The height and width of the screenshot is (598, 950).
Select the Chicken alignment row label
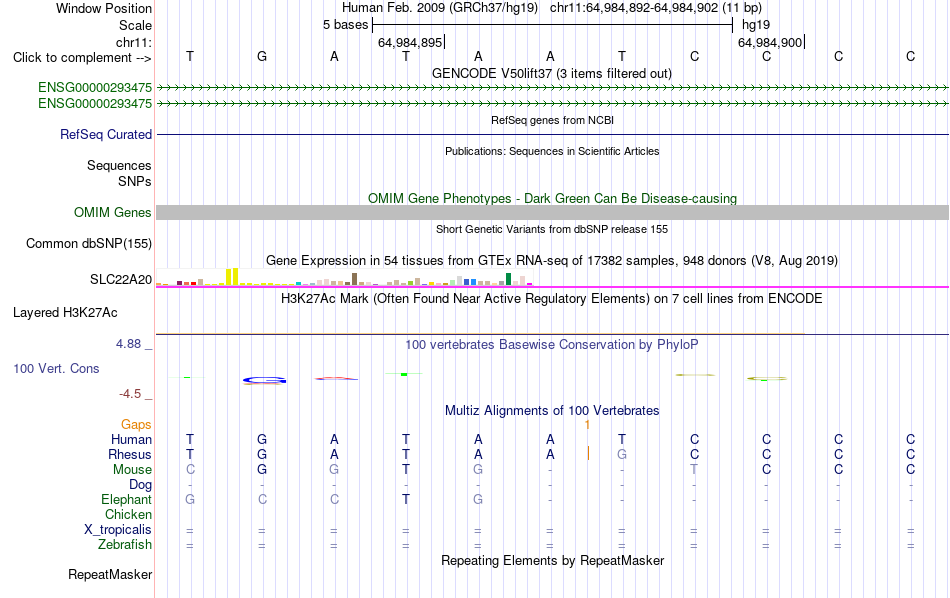pyautogui.click(x=128, y=514)
